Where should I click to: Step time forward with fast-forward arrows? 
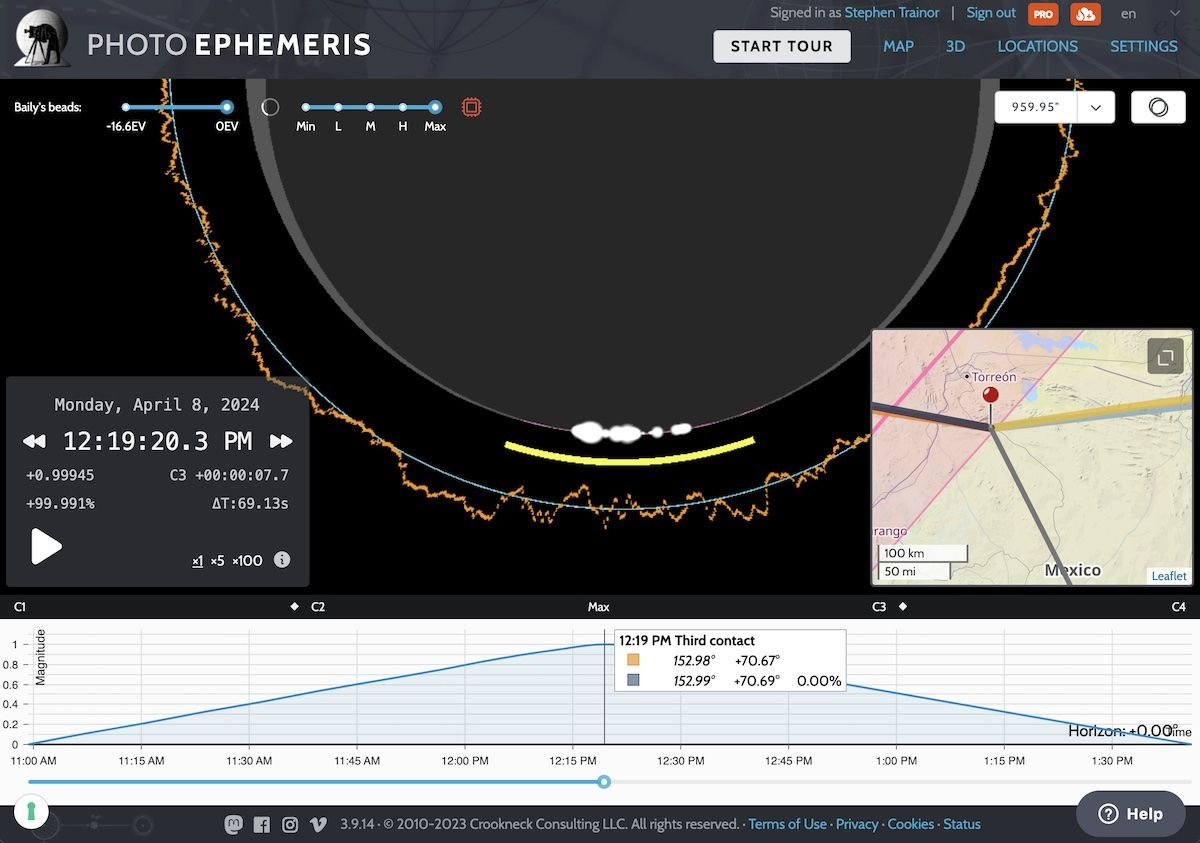click(281, 441)
